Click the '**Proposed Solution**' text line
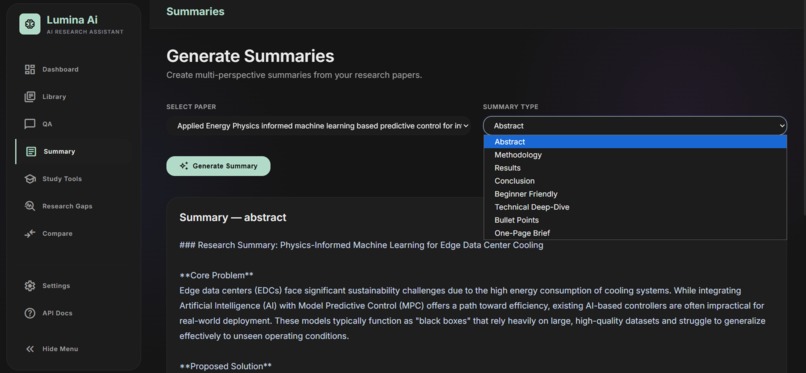Screen dimensions: 806x373 [226, 366]
